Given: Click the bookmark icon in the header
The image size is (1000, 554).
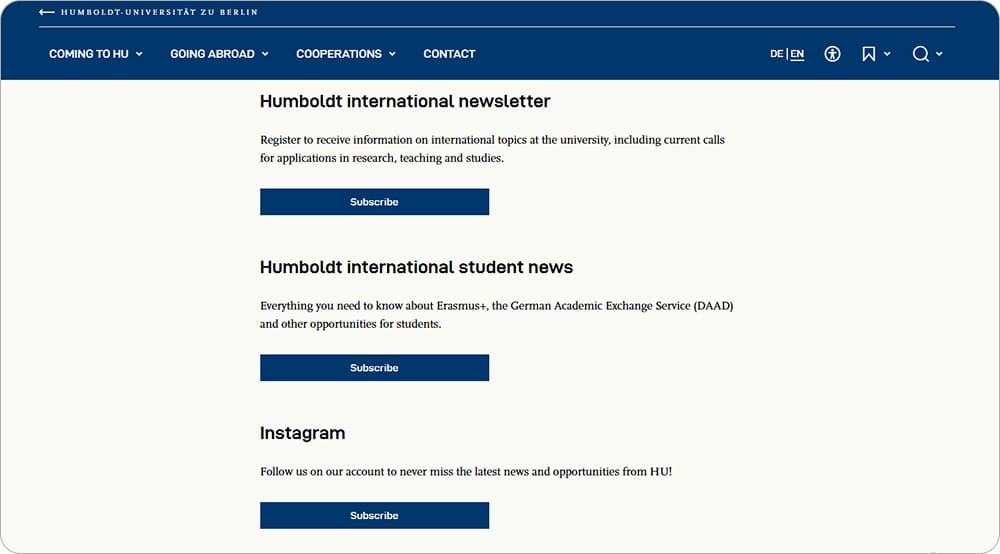Looking at the screenshot, I should point(869,54).
